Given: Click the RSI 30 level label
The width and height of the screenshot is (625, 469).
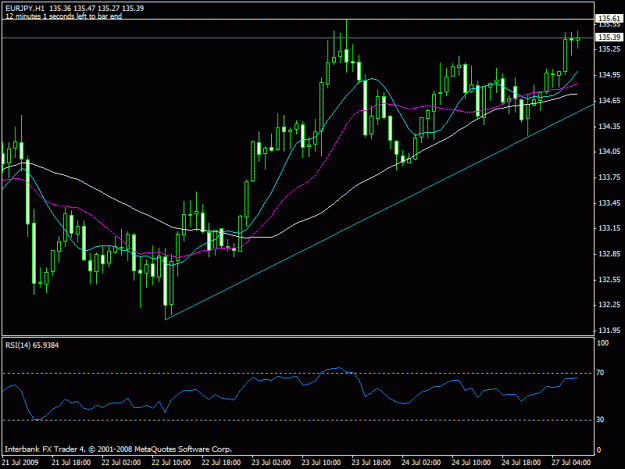Looking at the screenshot, I should pyautogui.click(x=600, y=420).
